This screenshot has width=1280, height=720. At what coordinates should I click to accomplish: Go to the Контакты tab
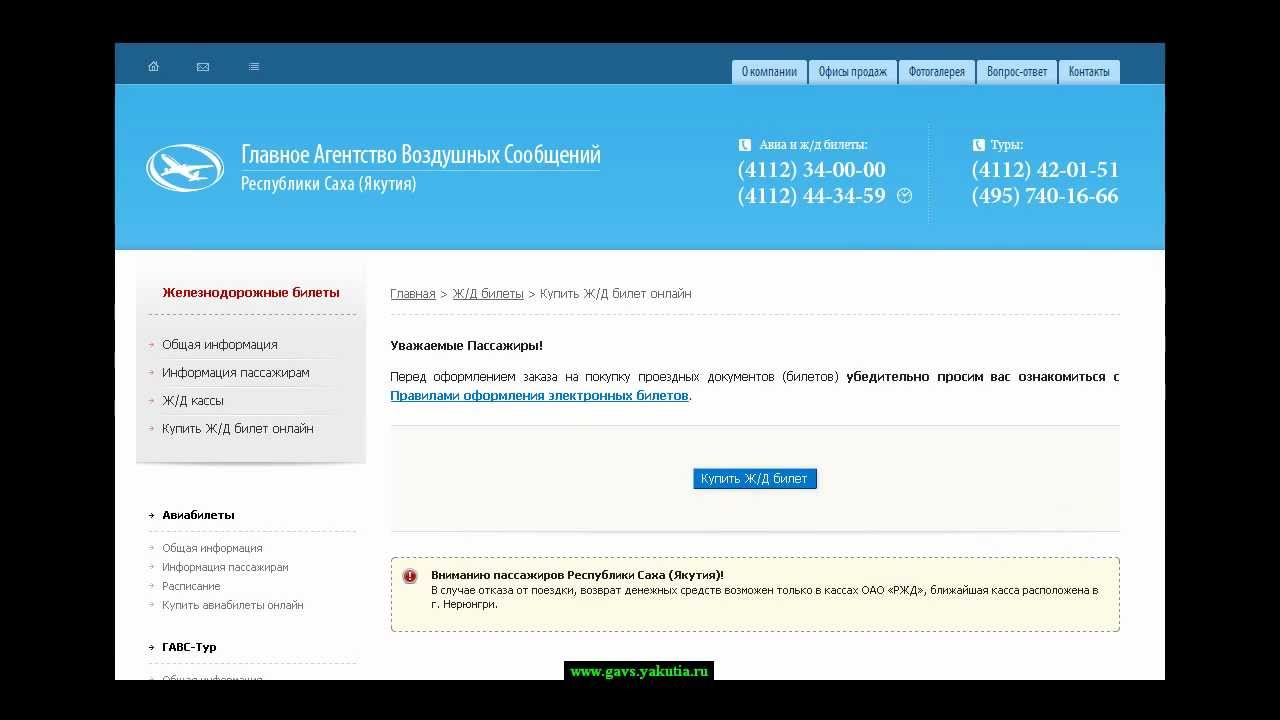(x=1089, y=72)
